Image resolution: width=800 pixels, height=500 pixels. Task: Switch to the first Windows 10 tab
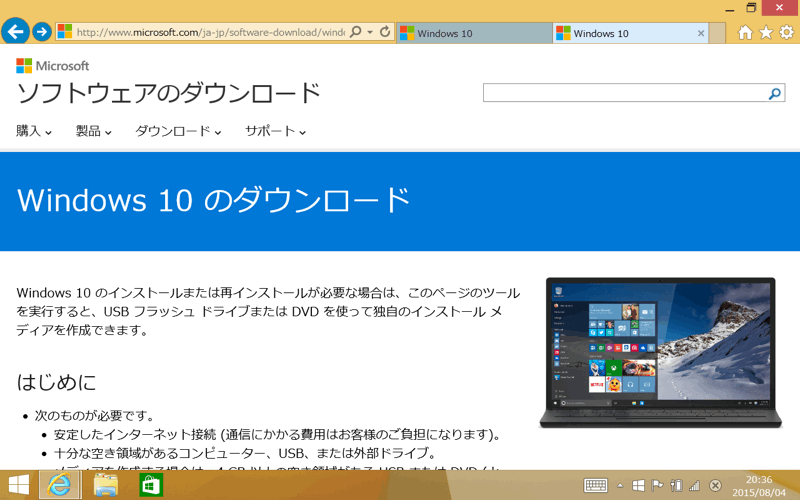[x=470, y=33]
